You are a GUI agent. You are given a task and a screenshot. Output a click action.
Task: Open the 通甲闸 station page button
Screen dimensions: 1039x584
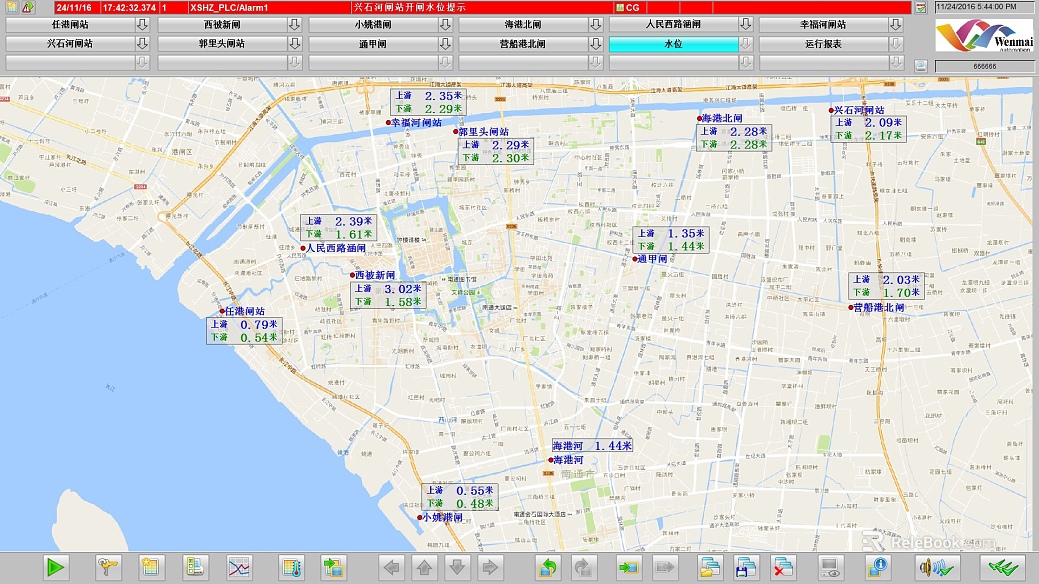[x=372, y=44]
